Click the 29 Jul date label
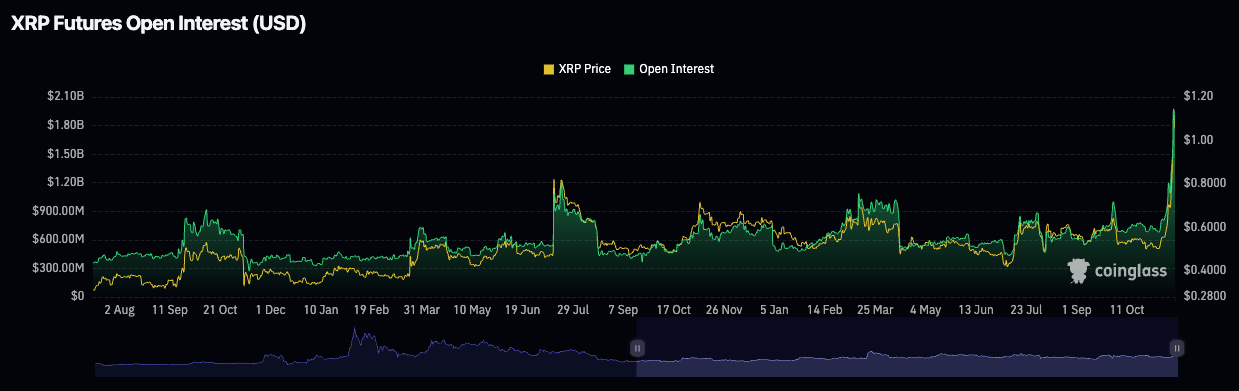This screenshot has width=1239, height=391. [573, 311]
